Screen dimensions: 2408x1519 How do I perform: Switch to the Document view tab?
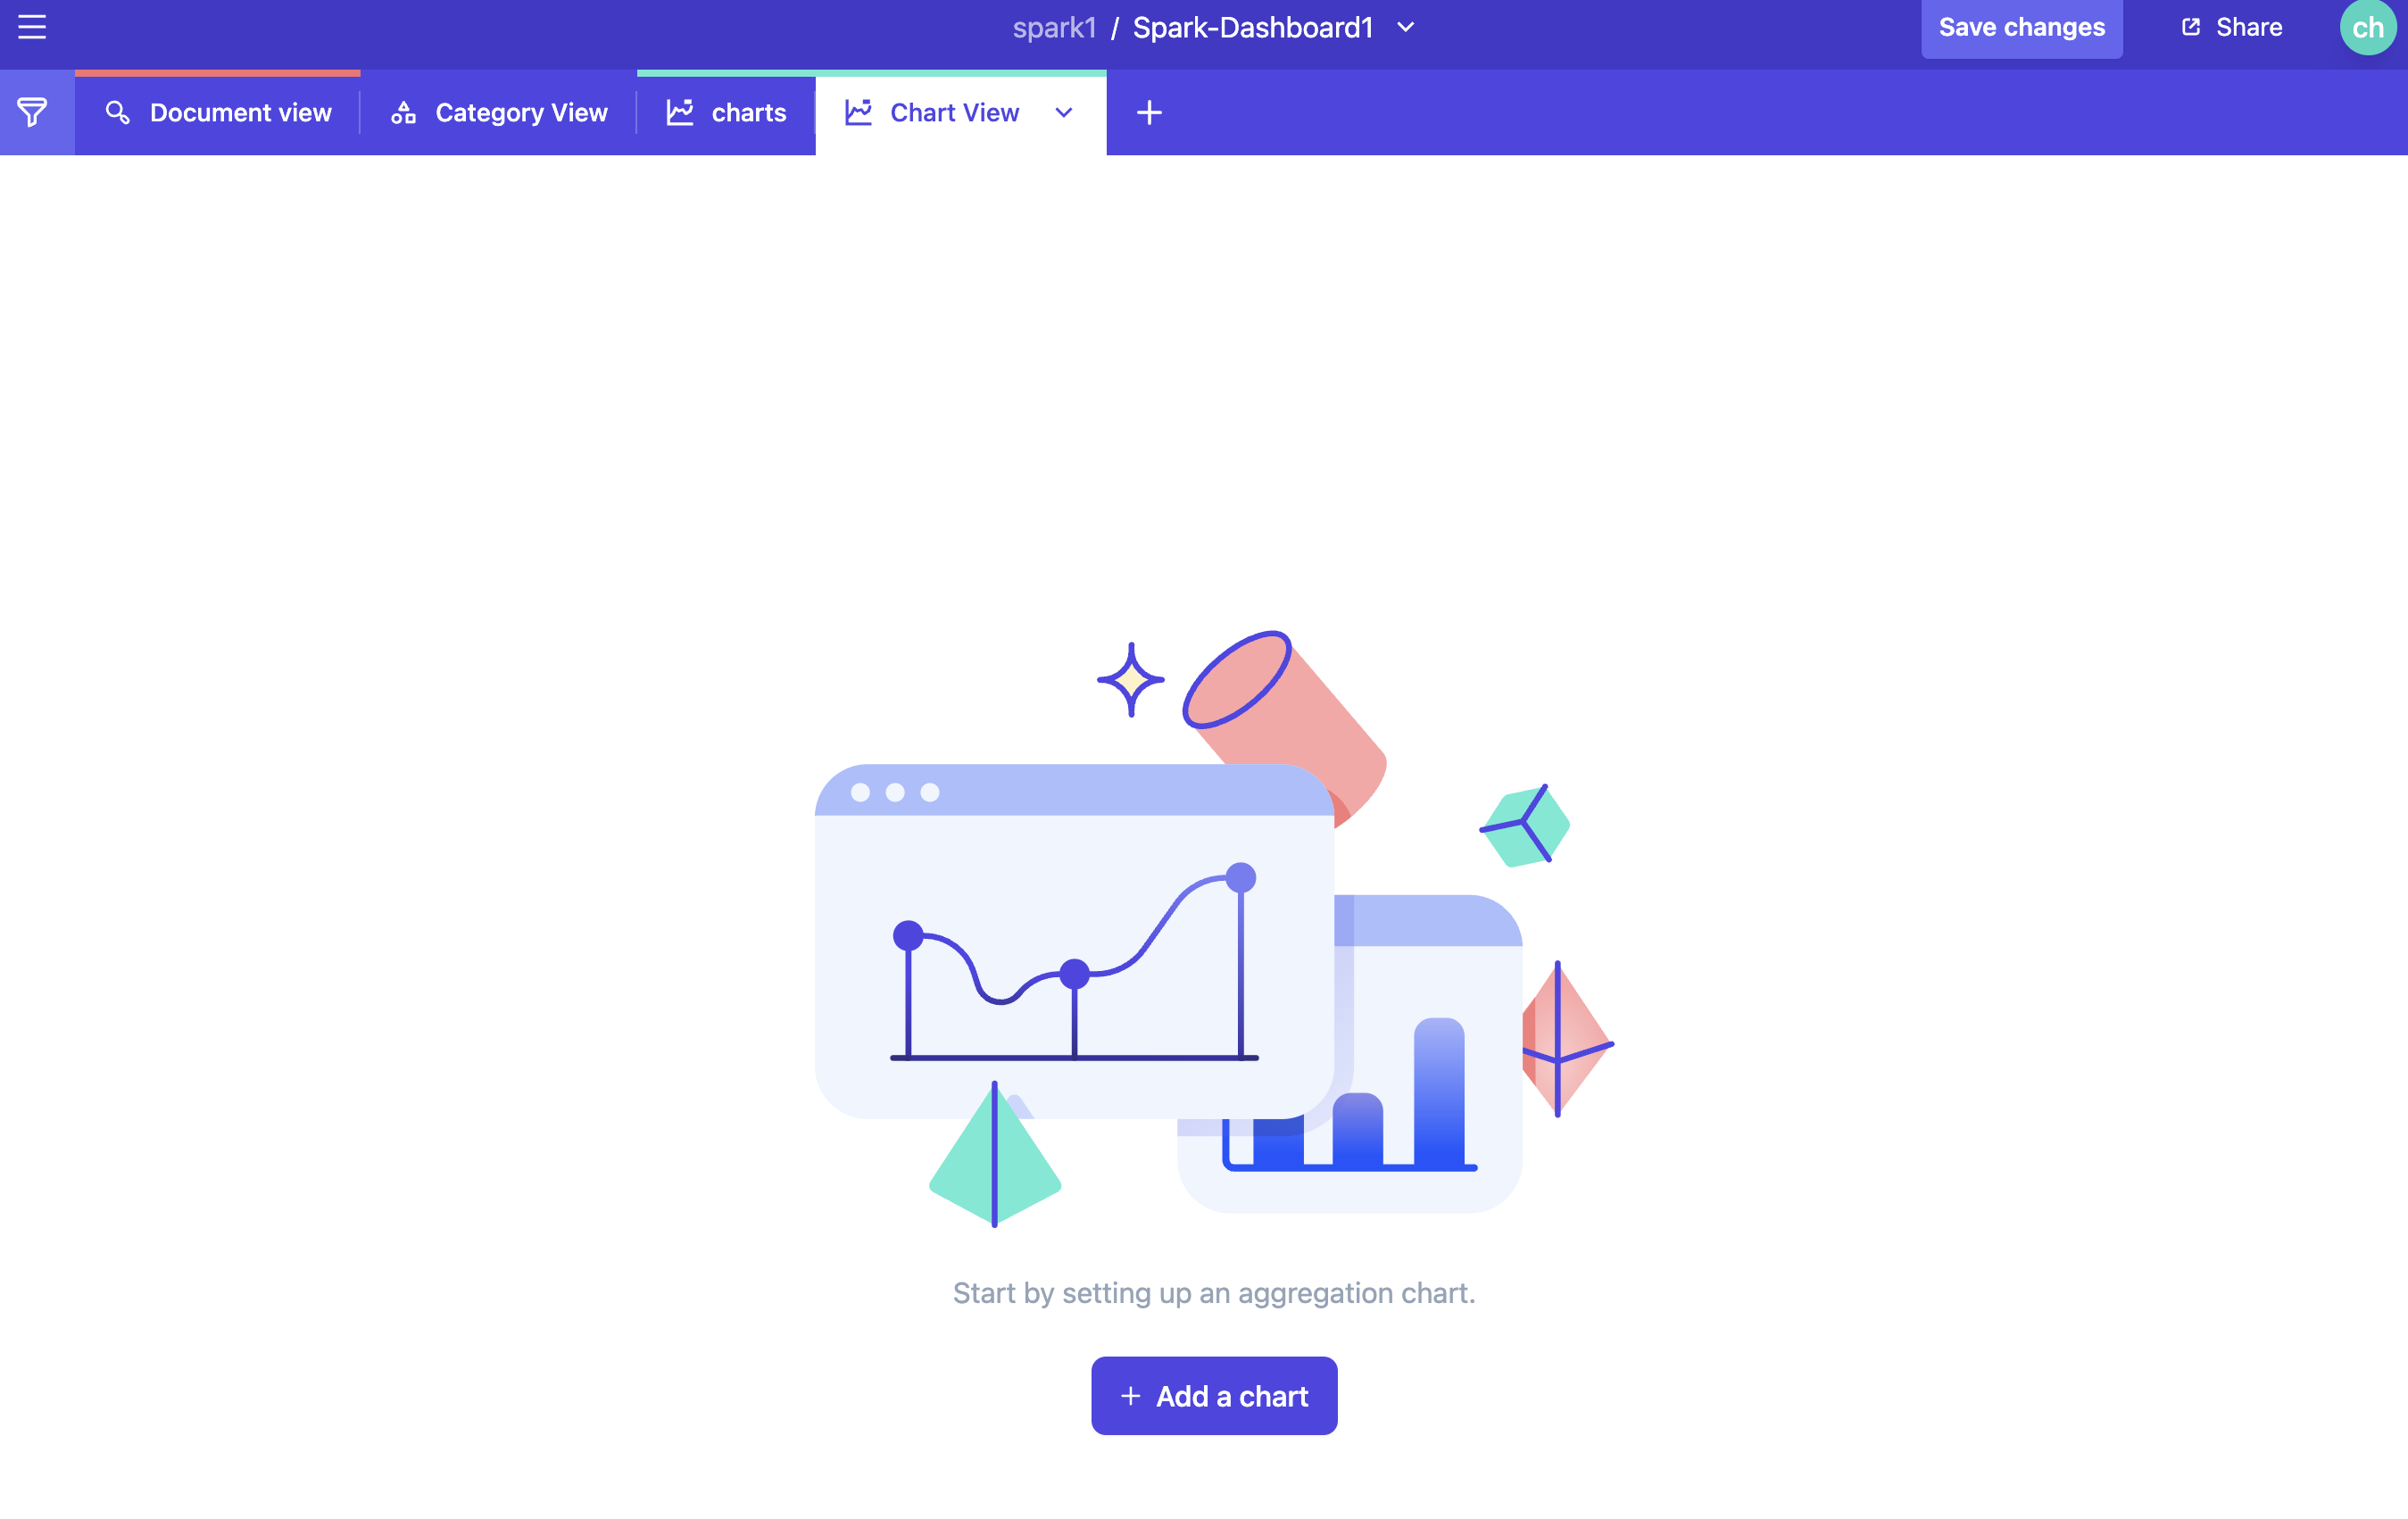240,112
